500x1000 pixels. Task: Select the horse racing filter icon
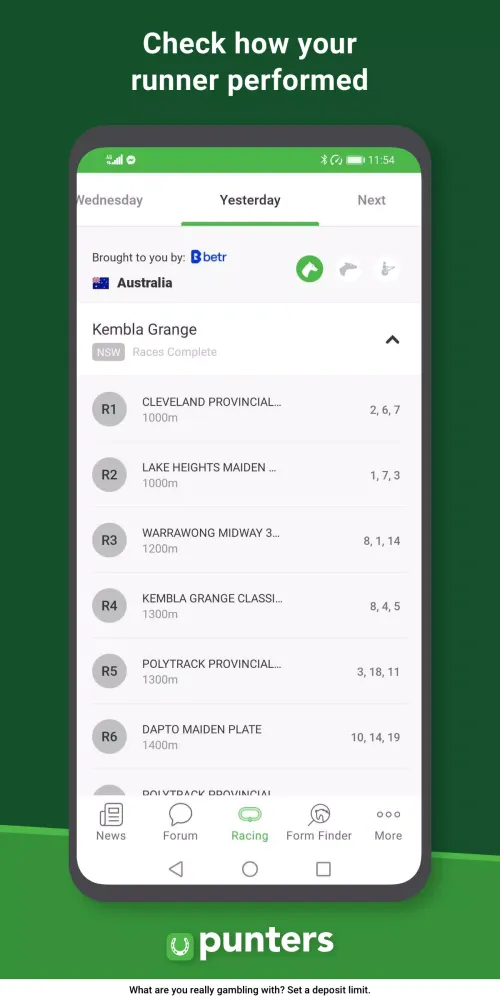(x=309, y=270)
